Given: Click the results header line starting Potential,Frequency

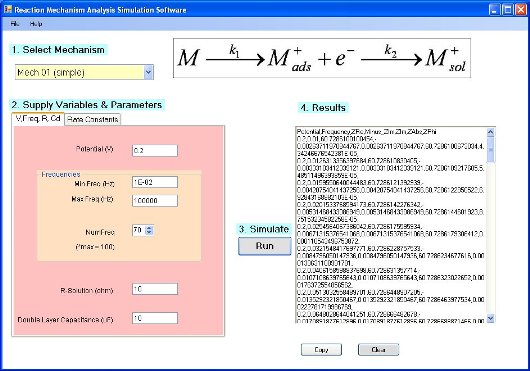Looking at the screenshot, I should pyautogui.click(x=366, y=131).
